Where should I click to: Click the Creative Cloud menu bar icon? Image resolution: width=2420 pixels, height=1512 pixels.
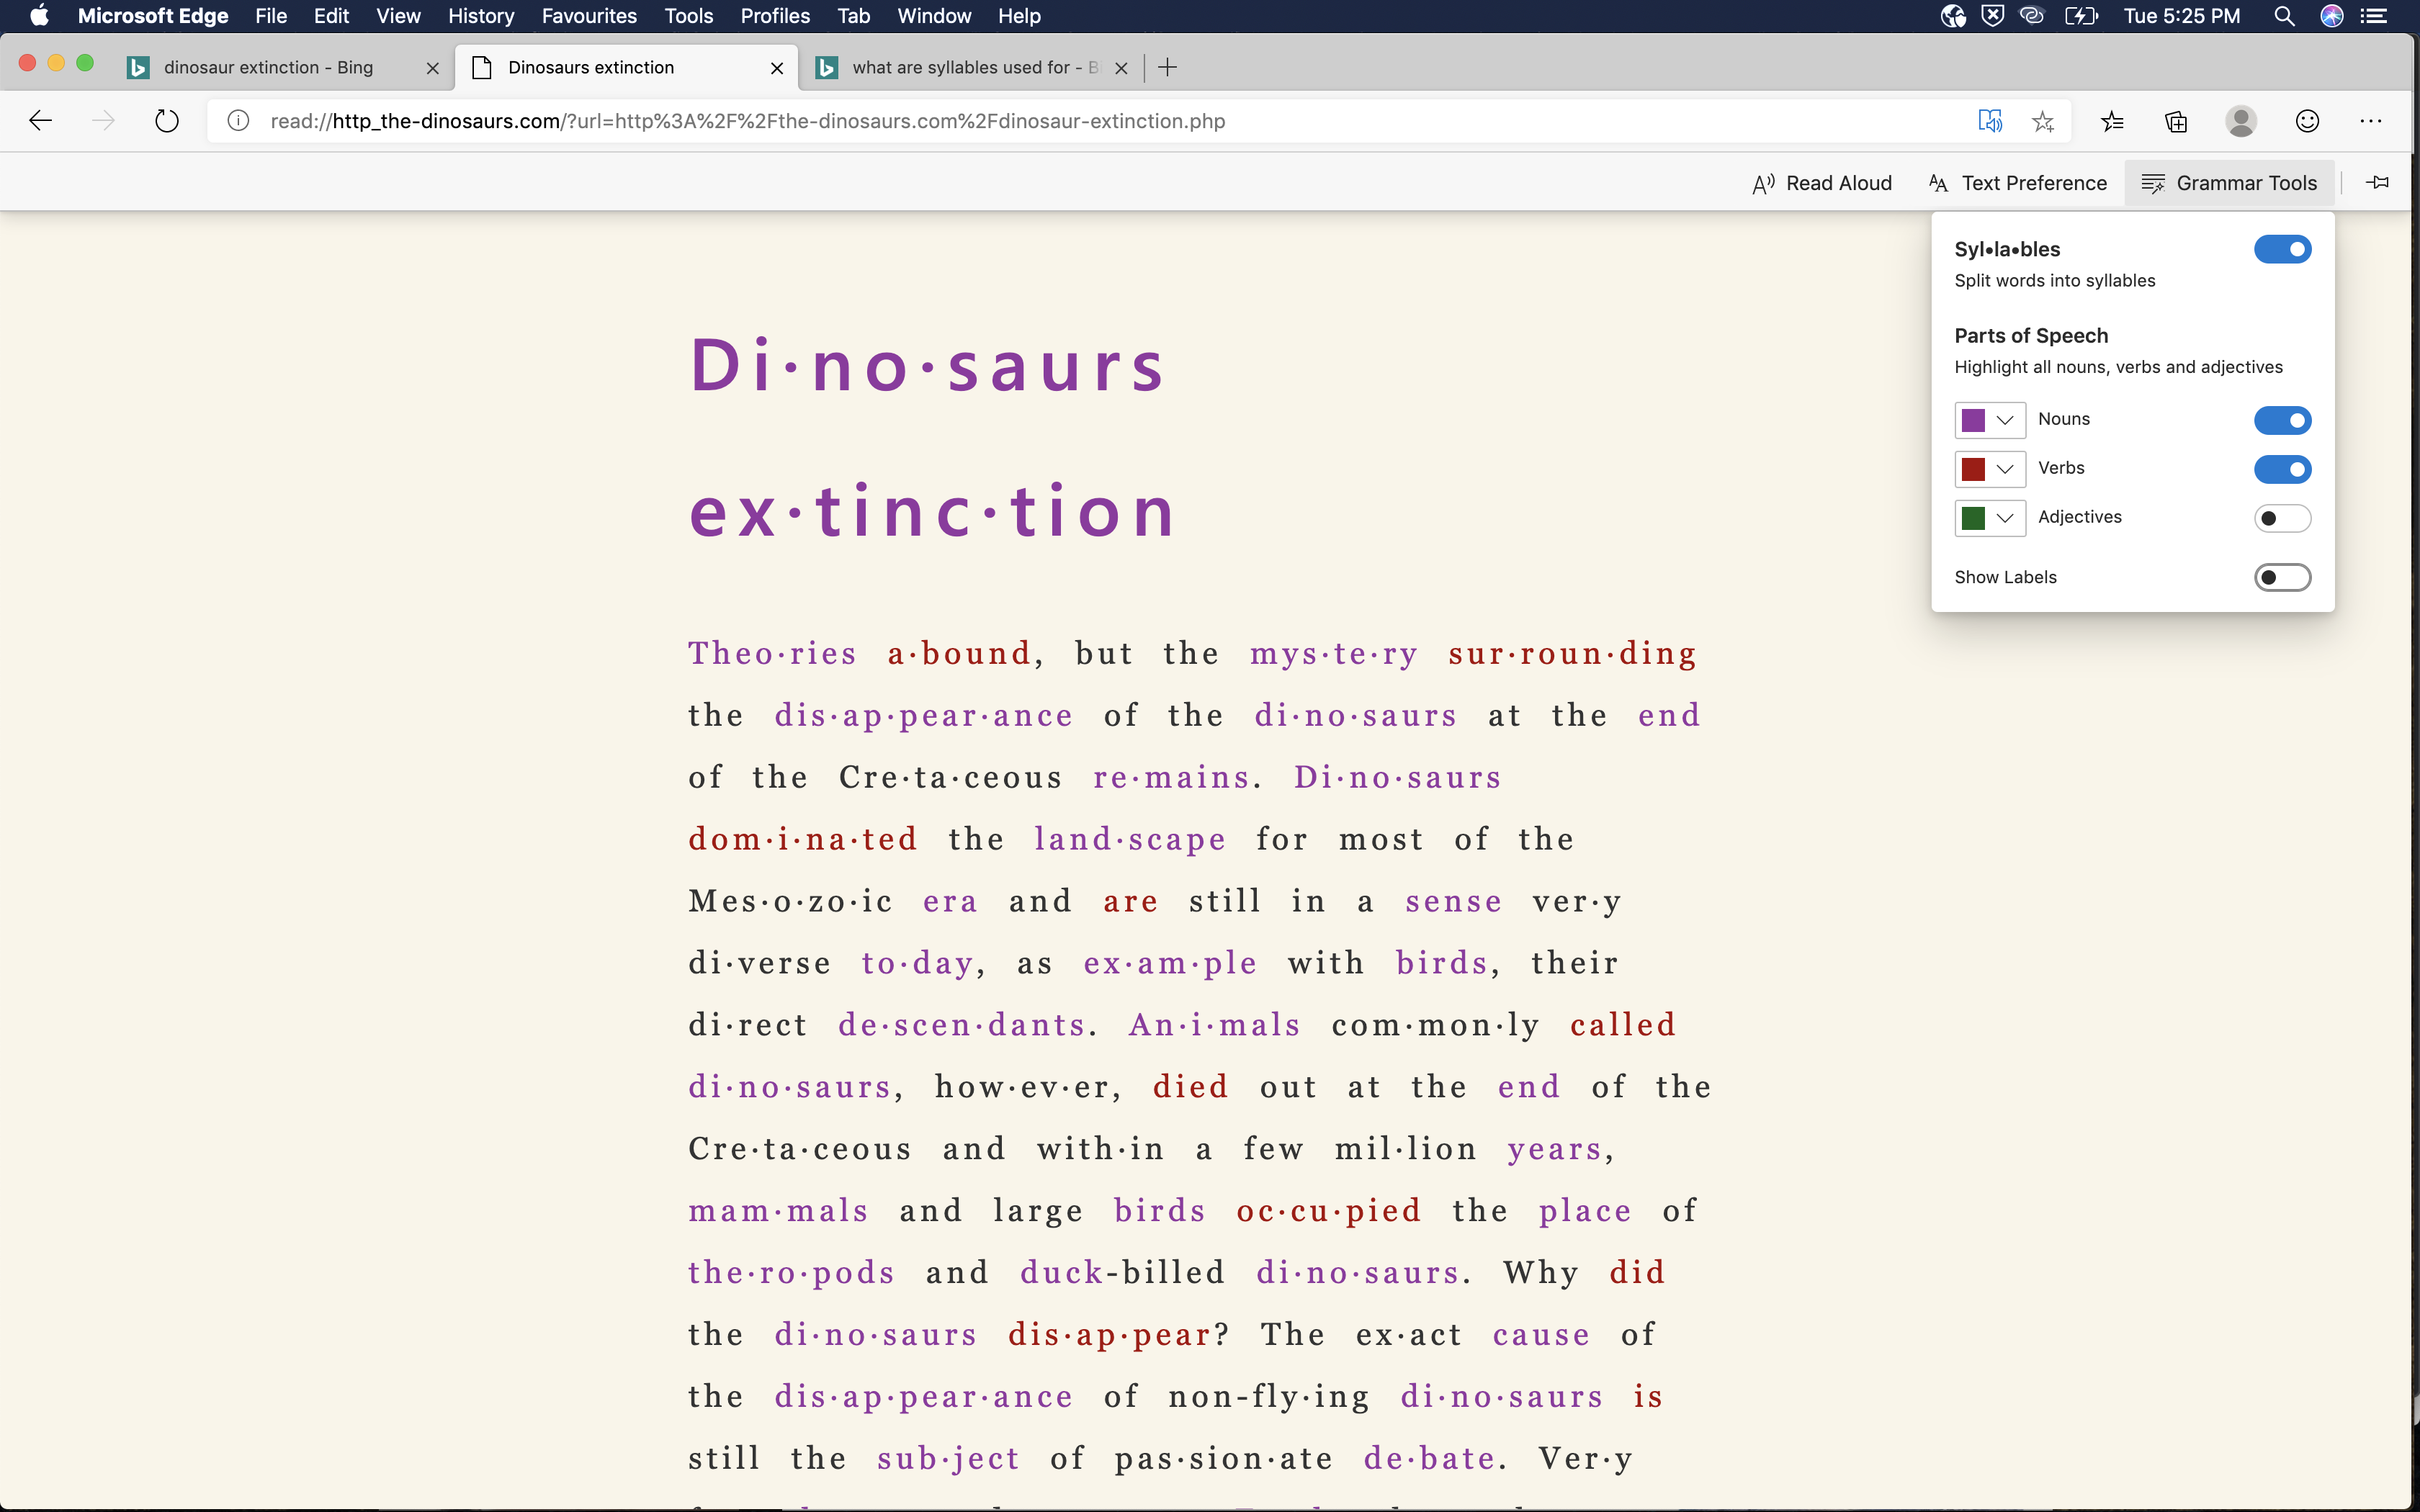2032,16
